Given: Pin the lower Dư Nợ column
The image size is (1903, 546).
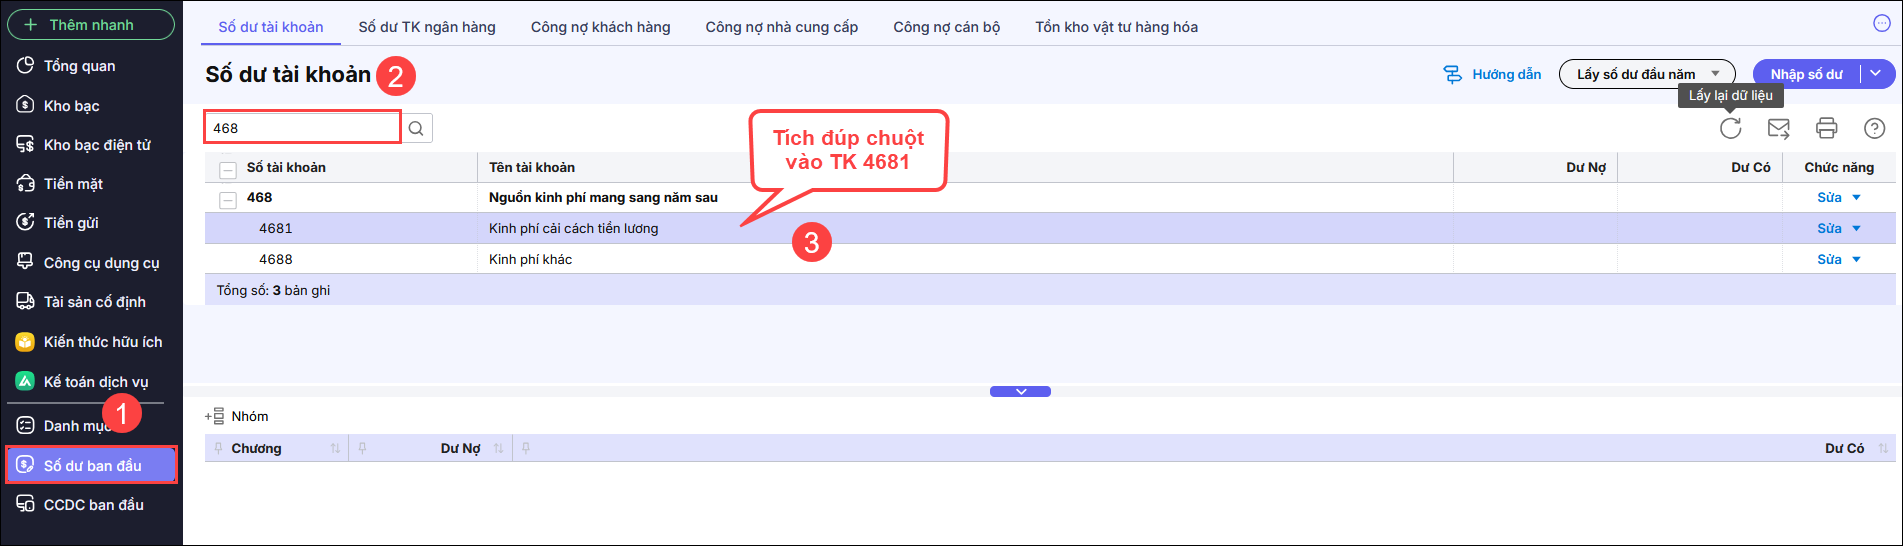Looking at the screenshot, I should pos(362,449).
